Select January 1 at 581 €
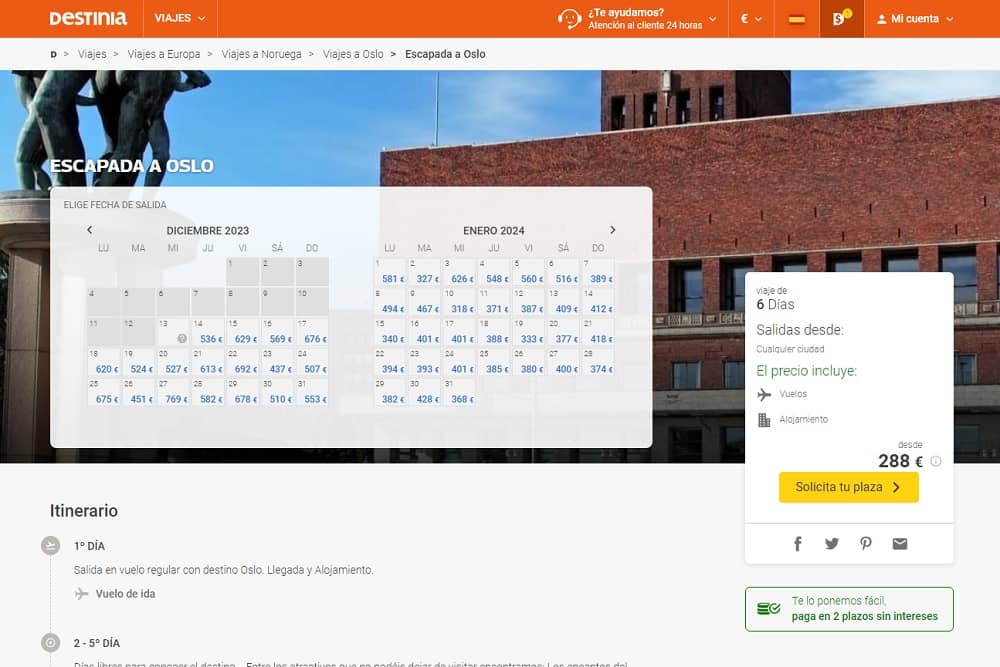Image resolution: width=1000 pixels, height=667 pixels. (390, 272)
